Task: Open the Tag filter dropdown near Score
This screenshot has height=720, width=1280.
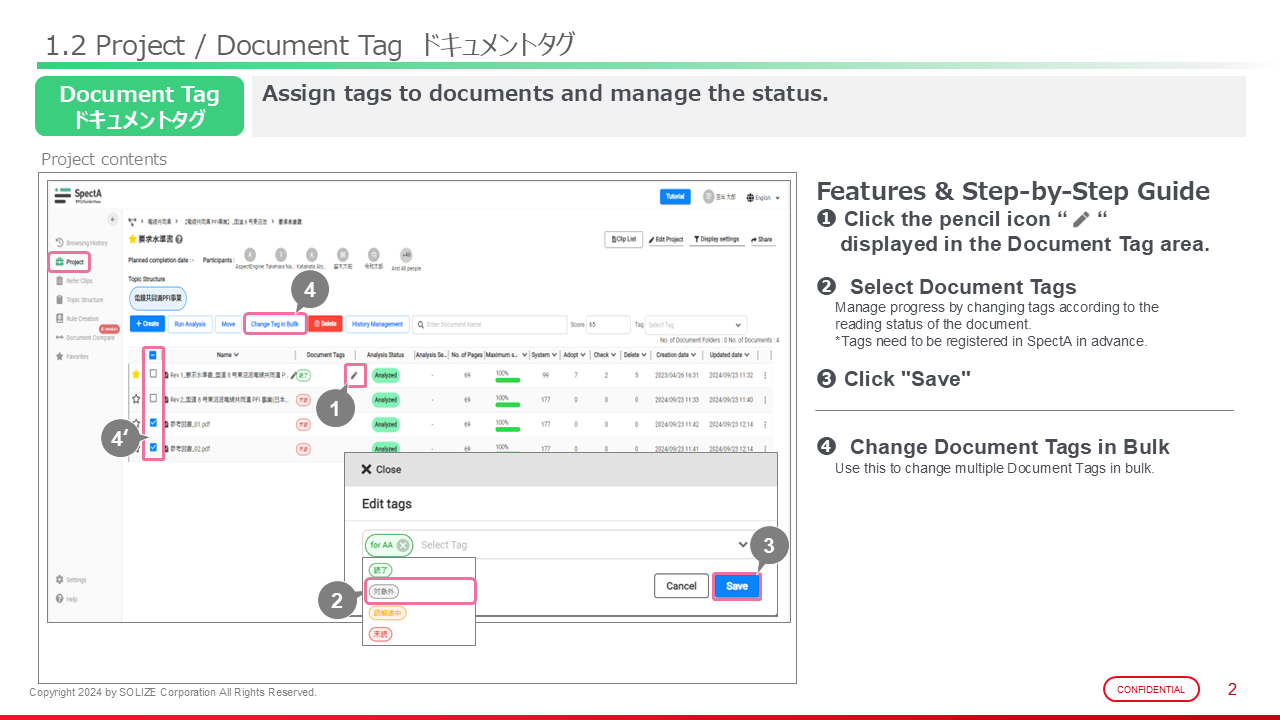Action: [x=696, y=325]
